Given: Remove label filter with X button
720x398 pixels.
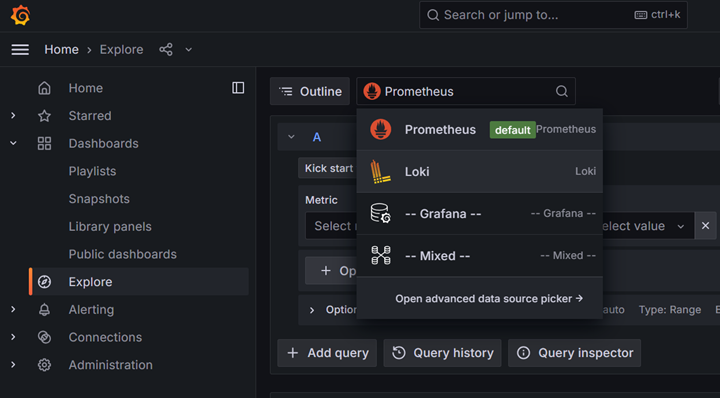Looking at the screenshot, I should click(706, 225).
